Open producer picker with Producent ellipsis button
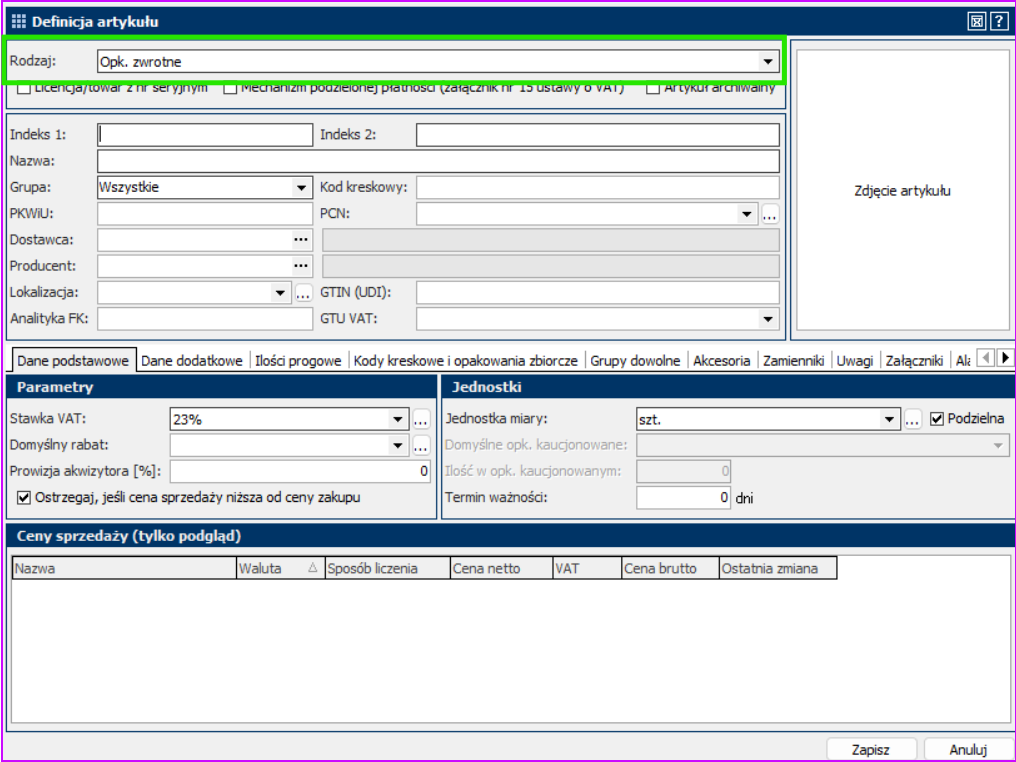This screenshot has height=762, width=1016. [301, 266]
